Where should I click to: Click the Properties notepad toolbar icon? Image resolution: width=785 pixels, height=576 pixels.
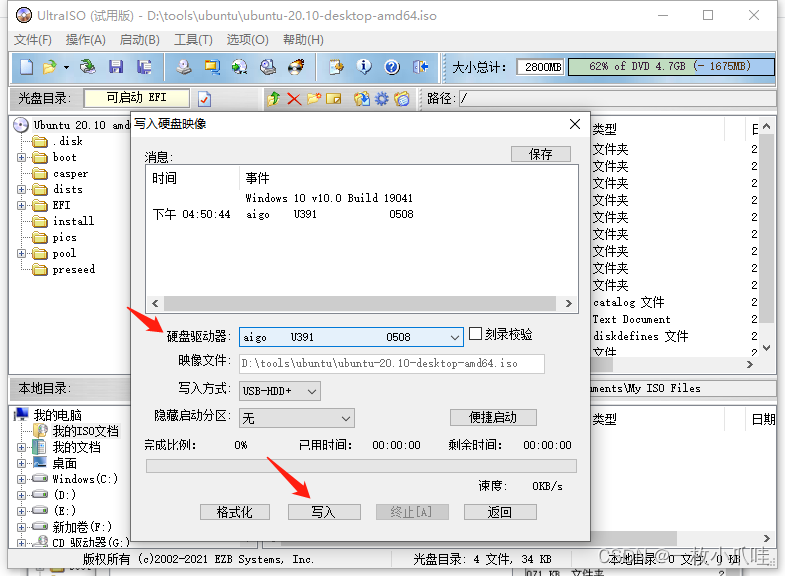tap(336, 67)
